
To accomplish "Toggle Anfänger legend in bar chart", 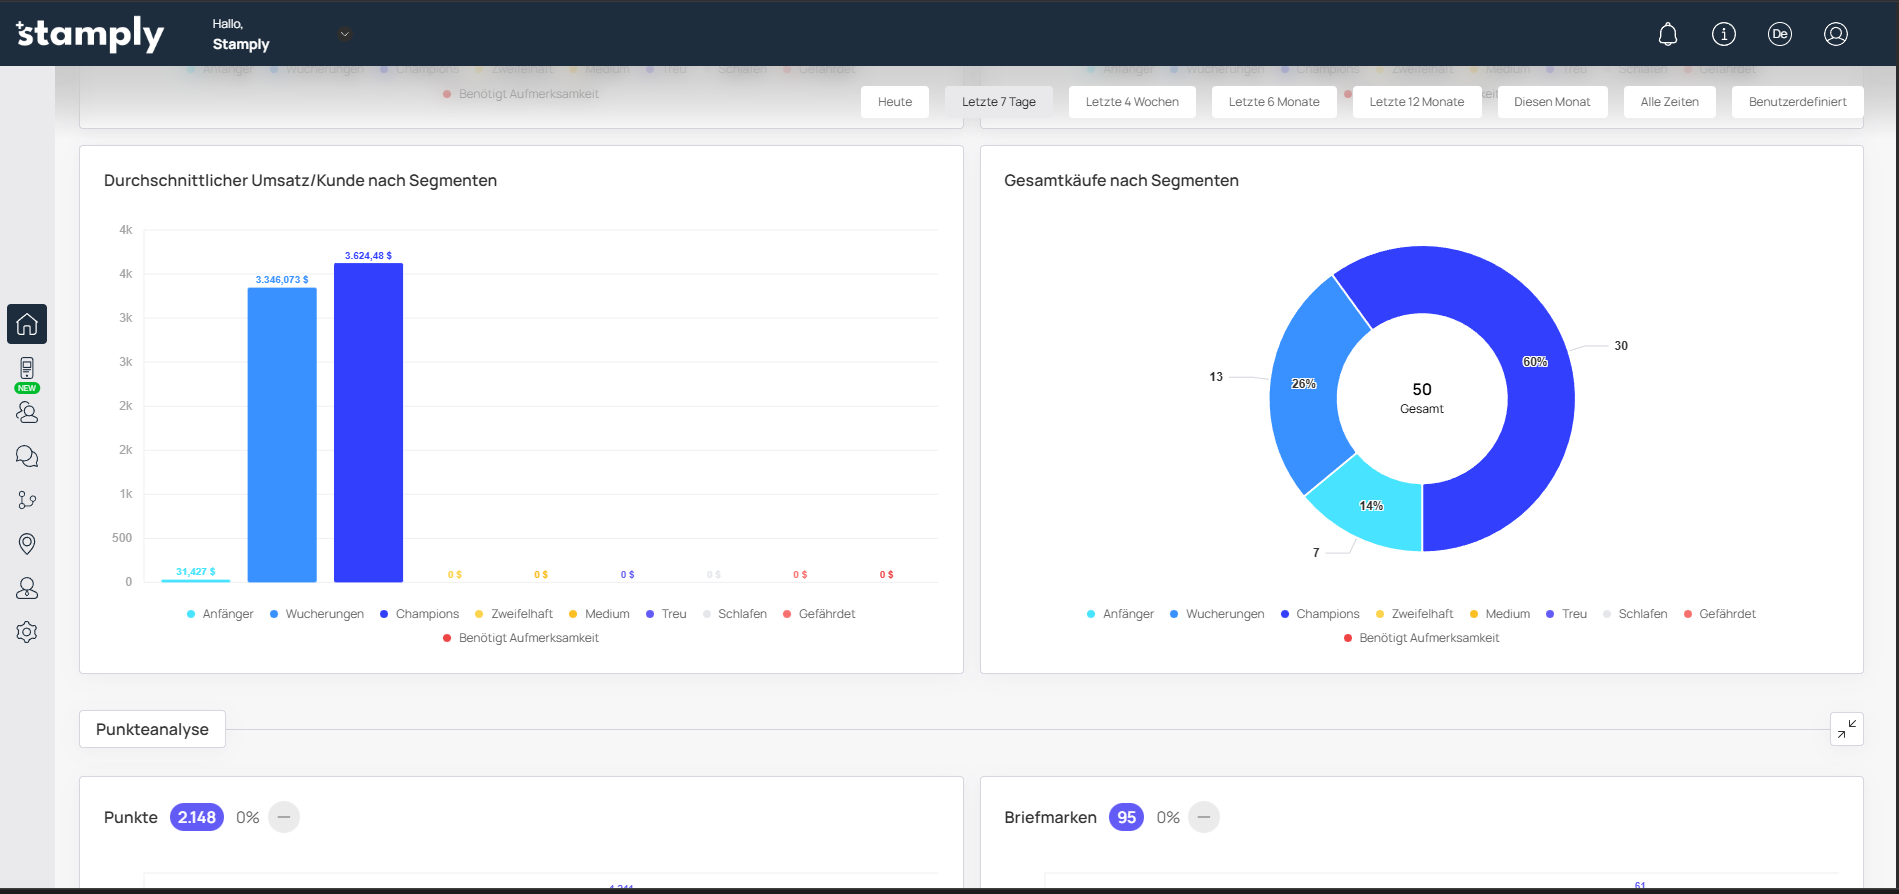I will (220, 614).
